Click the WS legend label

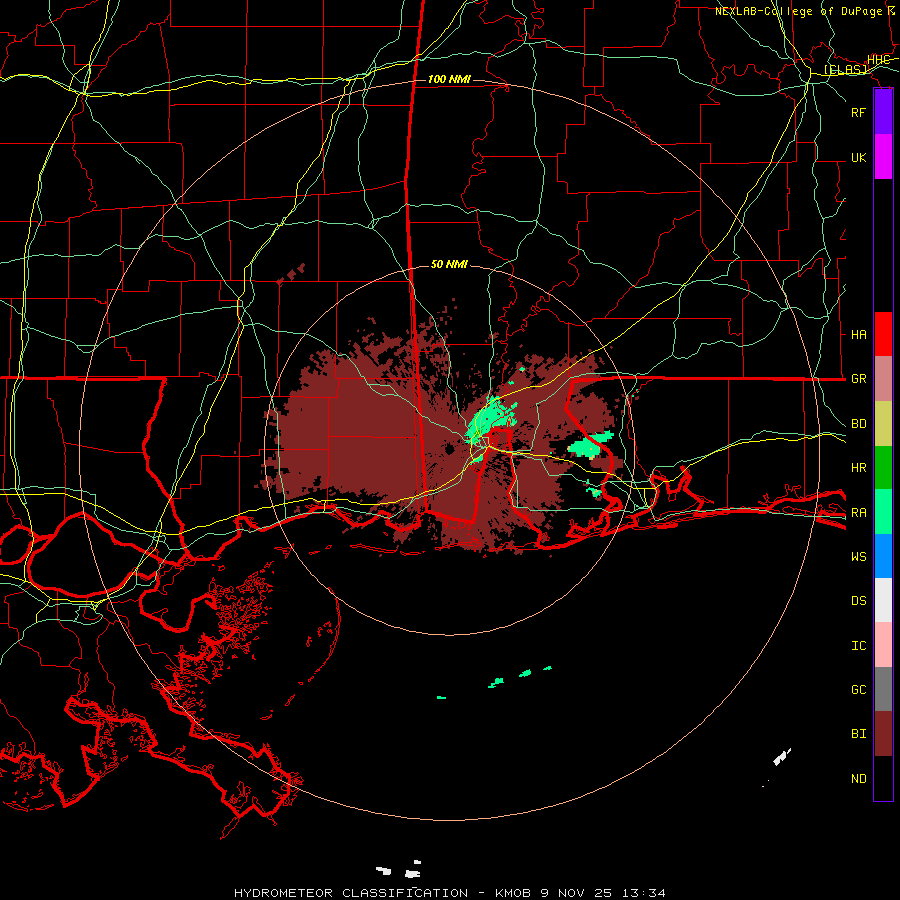(858, 556)
